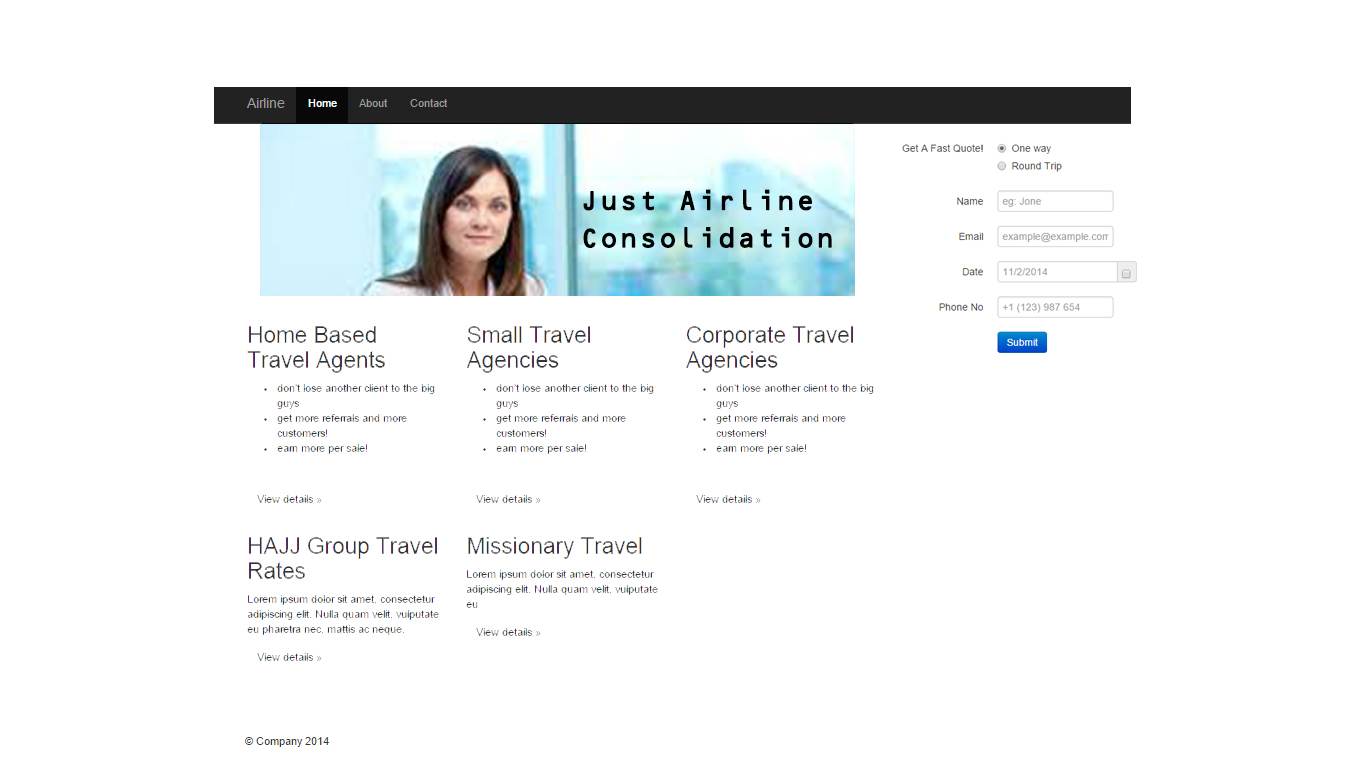Select the One way radio button
Image resolution: width=1366 pixels, height=768 pixels.
[x=1002, y=148]
